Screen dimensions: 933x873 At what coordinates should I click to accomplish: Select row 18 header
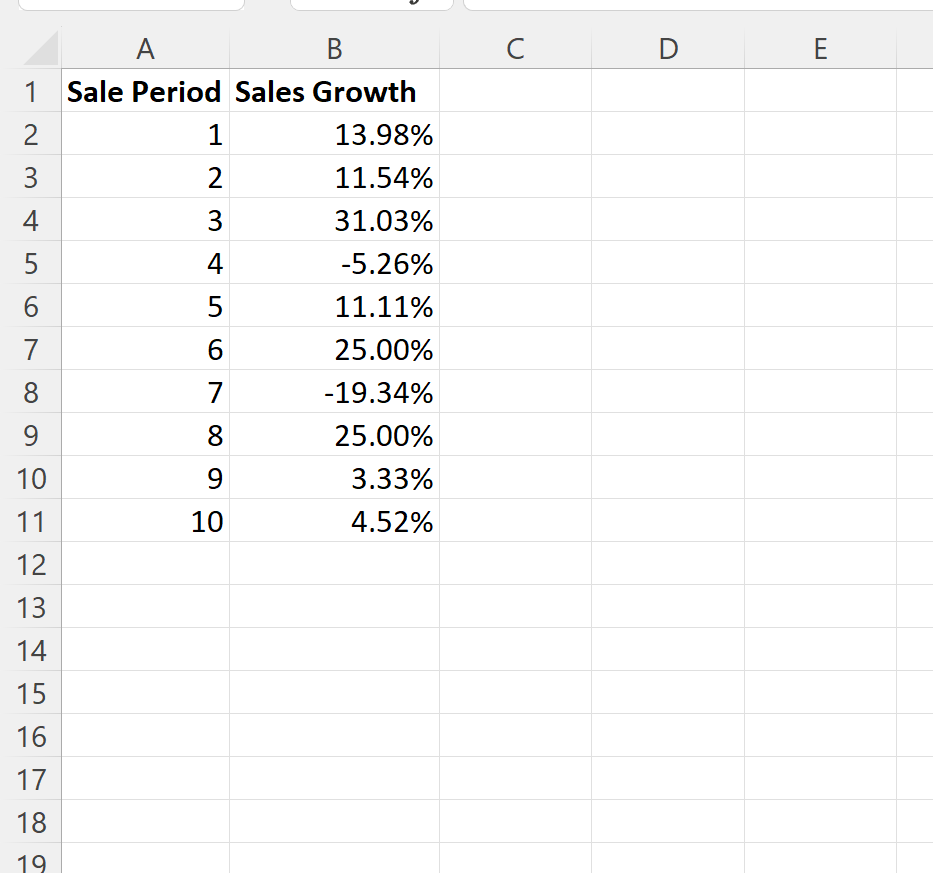[x=31, y=822]
